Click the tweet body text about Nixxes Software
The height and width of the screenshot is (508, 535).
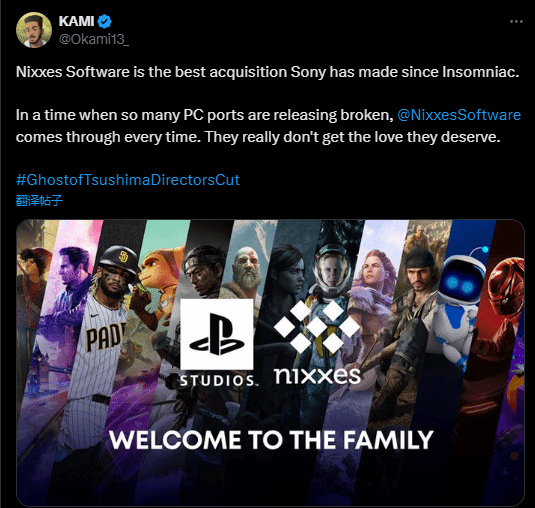tap(268, 104)
